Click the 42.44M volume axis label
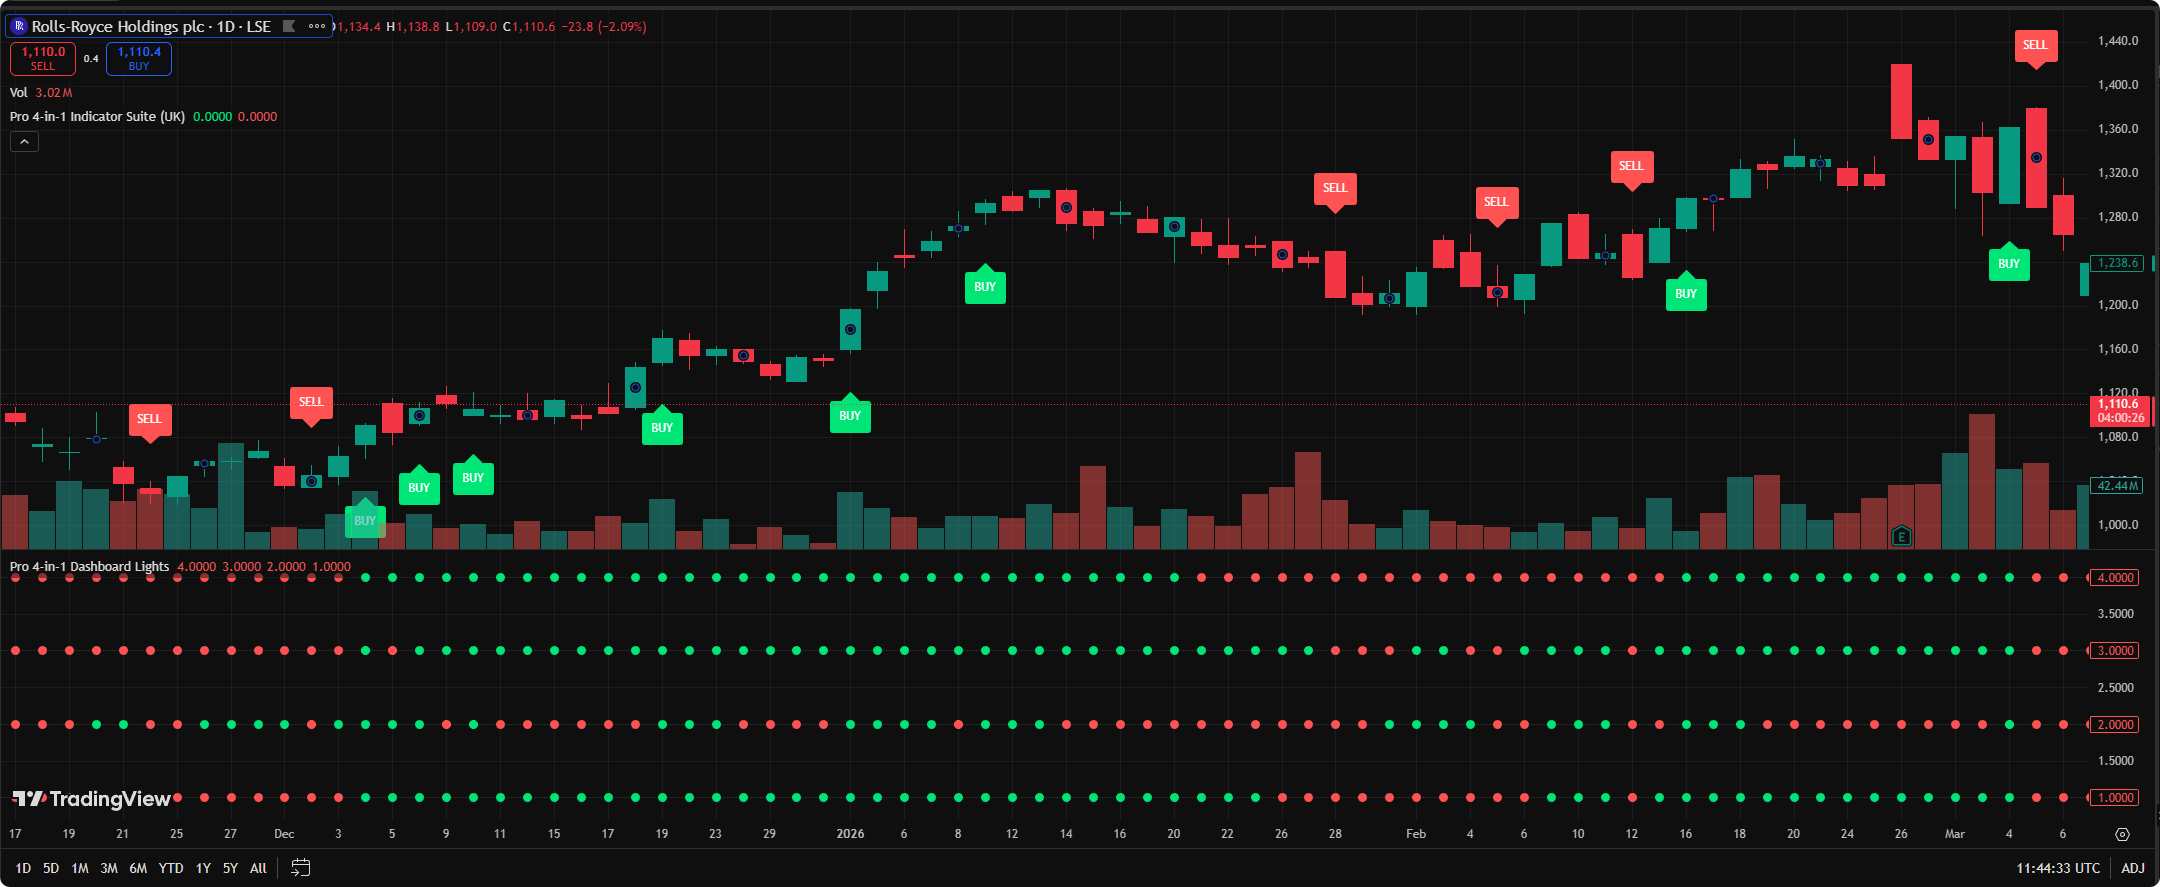 pyautogui.click(x=2117, y=486)
